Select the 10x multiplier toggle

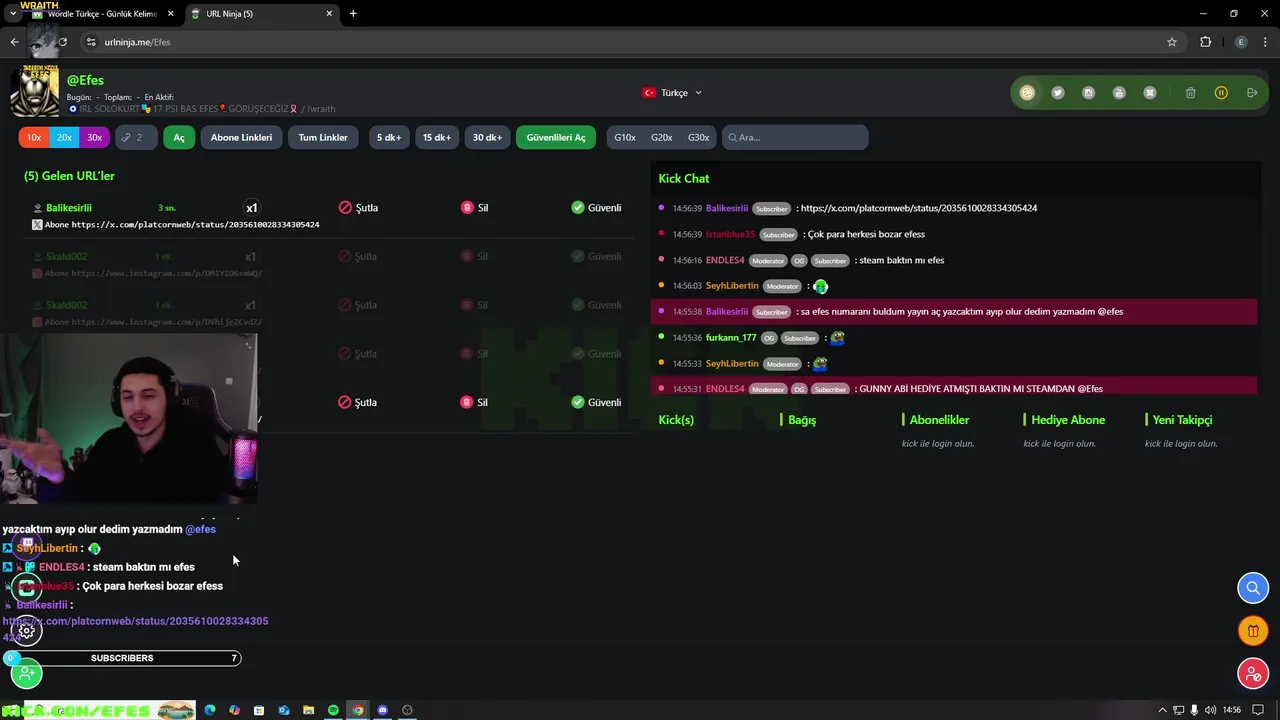[34, 138]
